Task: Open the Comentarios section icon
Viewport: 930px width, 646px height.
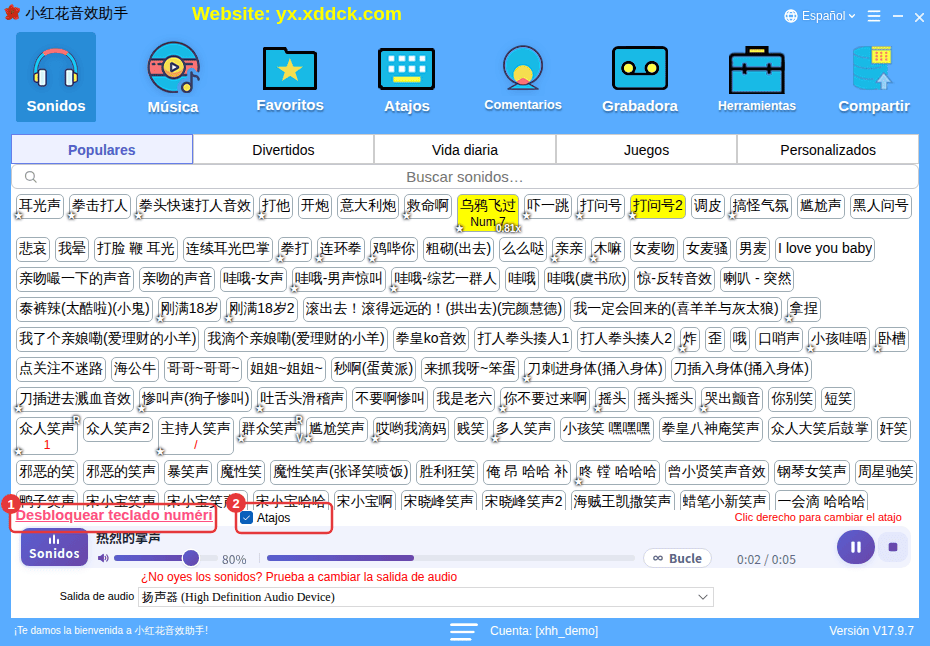Action: (523, 77)
